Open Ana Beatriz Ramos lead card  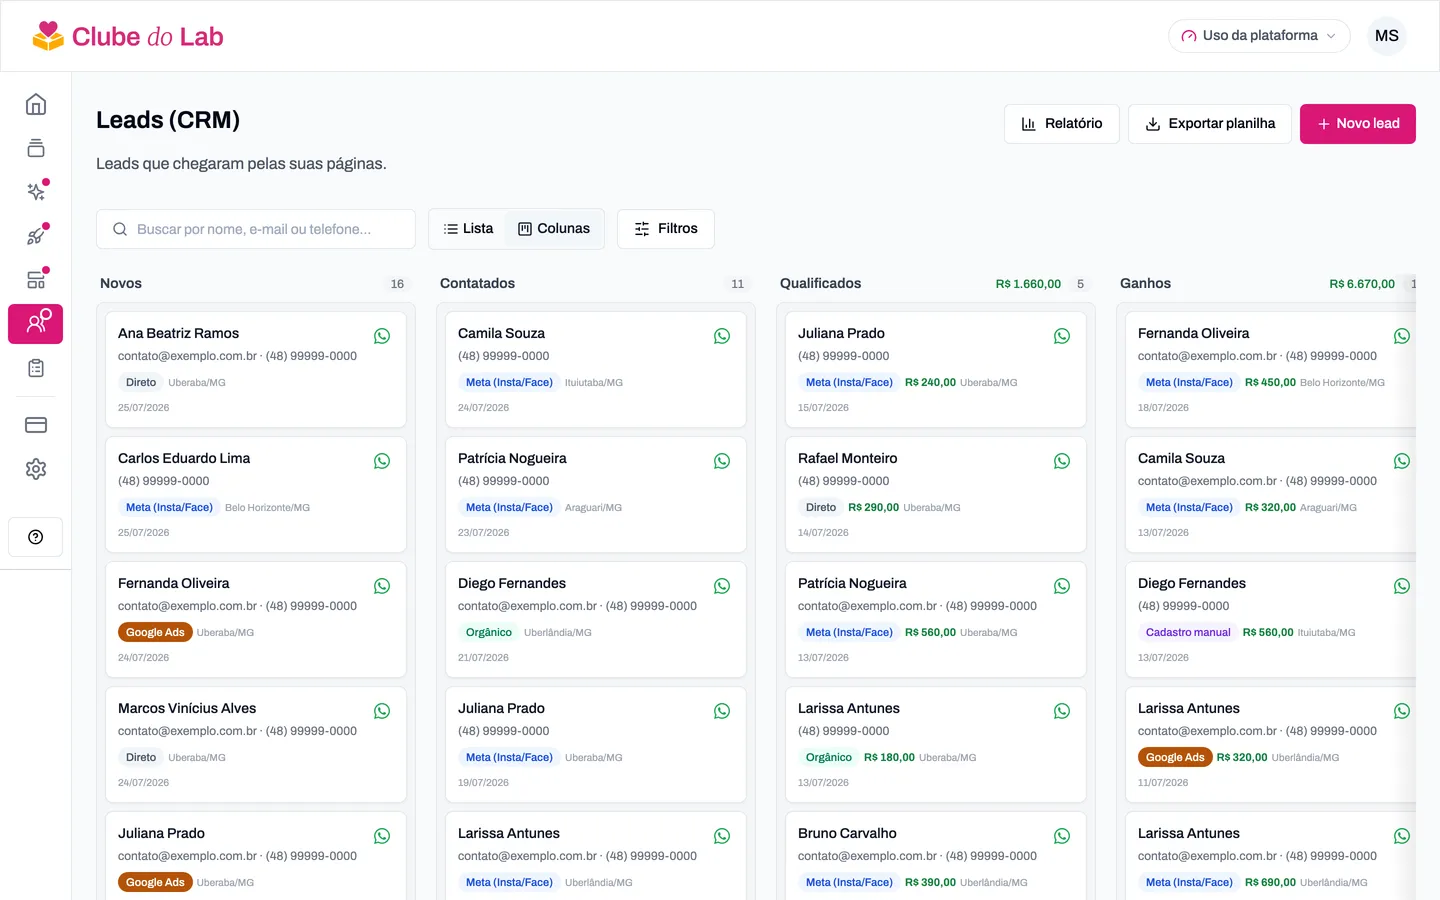(256, 370)
